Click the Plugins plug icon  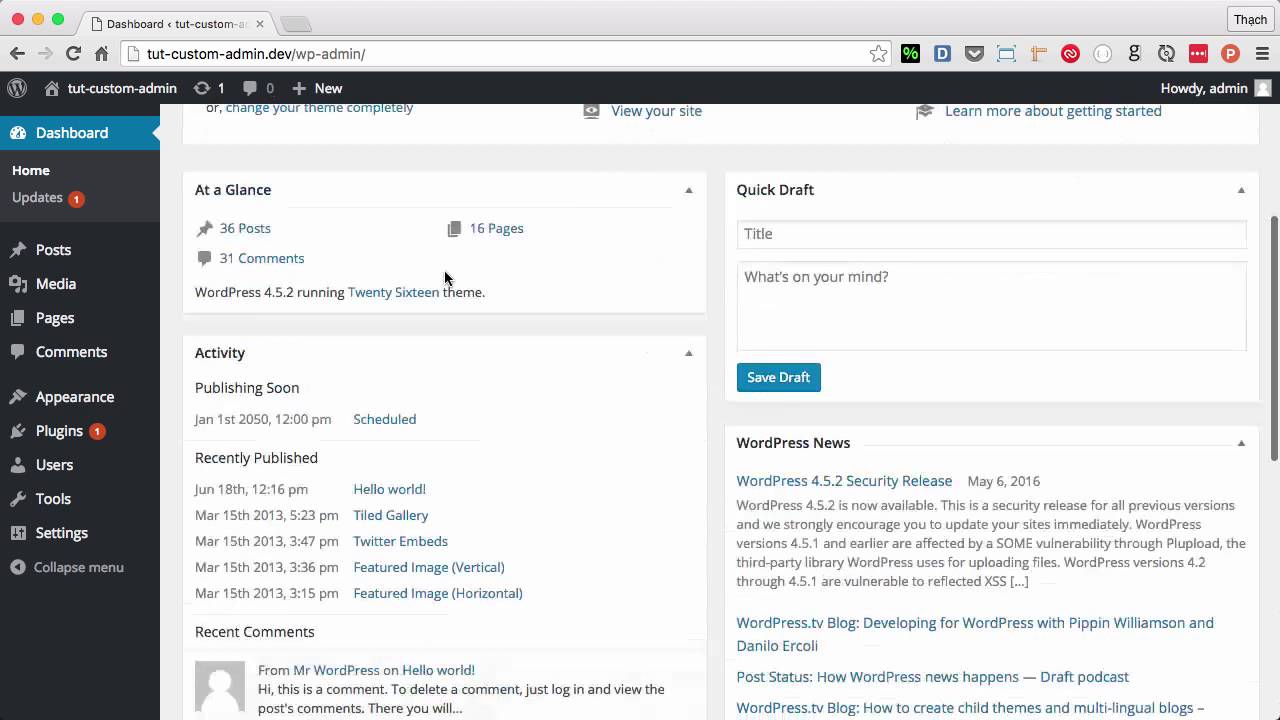(18, 431)
